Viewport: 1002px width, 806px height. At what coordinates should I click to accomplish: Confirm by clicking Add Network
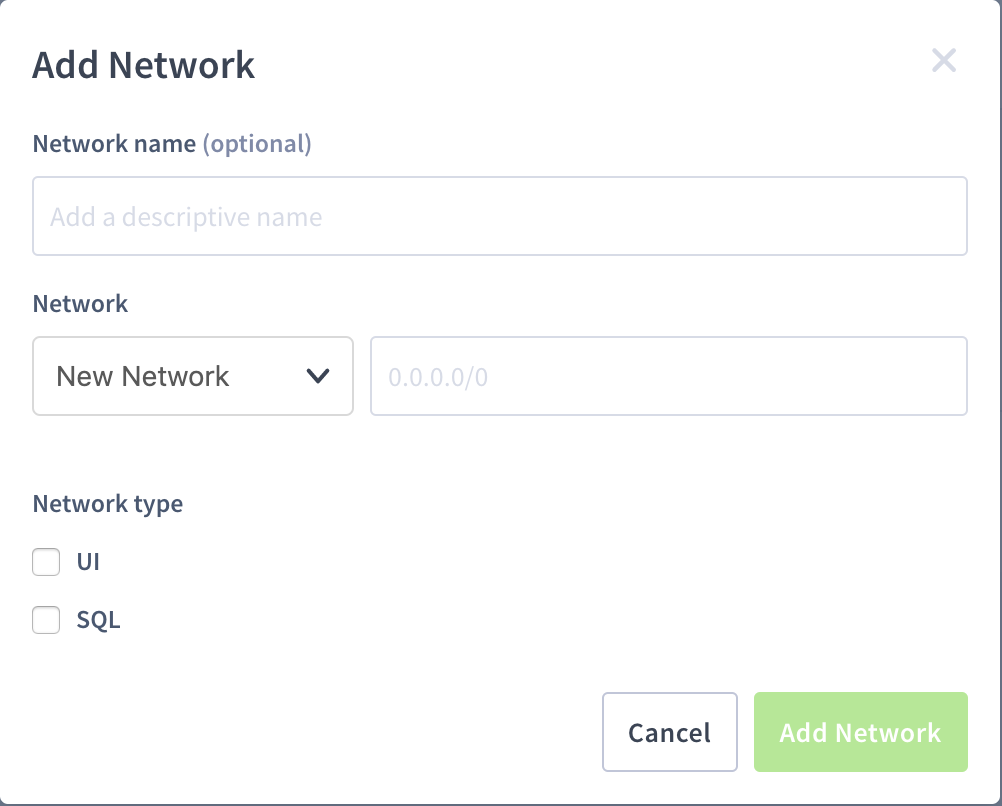(860, 732)
